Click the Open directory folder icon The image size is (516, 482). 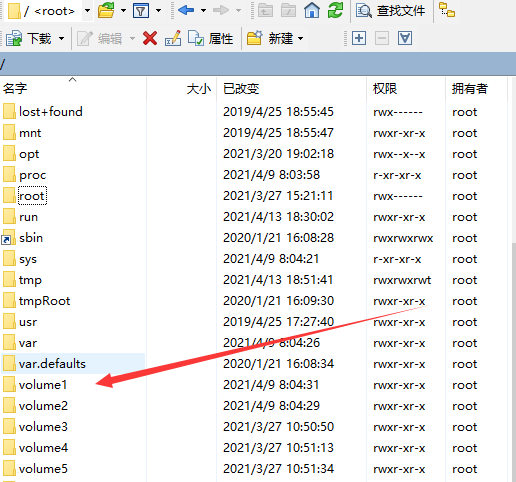106,10
